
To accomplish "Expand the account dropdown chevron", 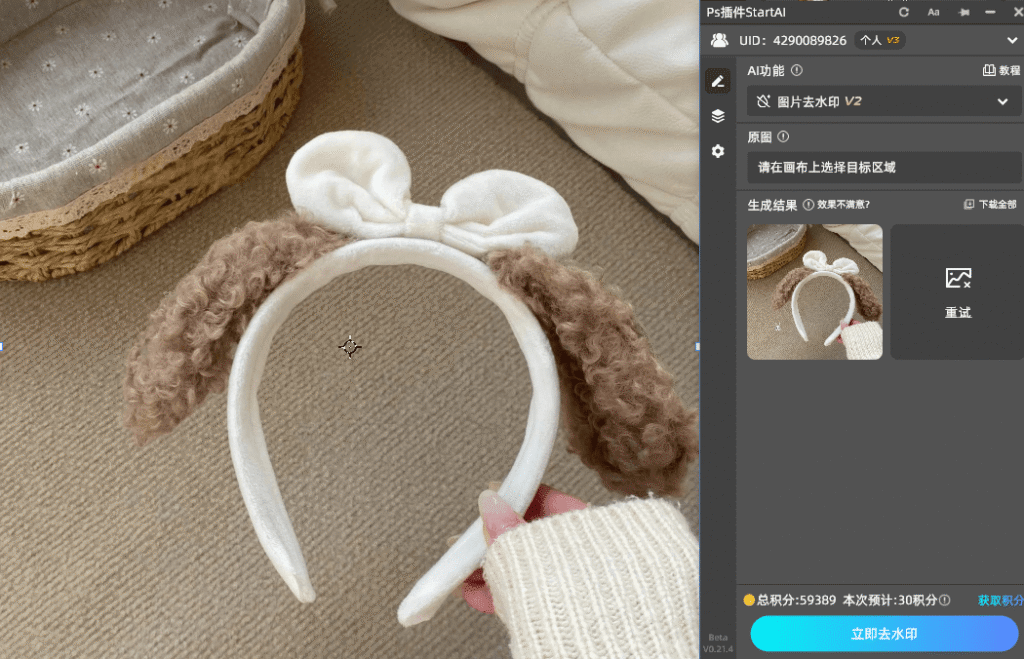I will tap(1011, 41).
